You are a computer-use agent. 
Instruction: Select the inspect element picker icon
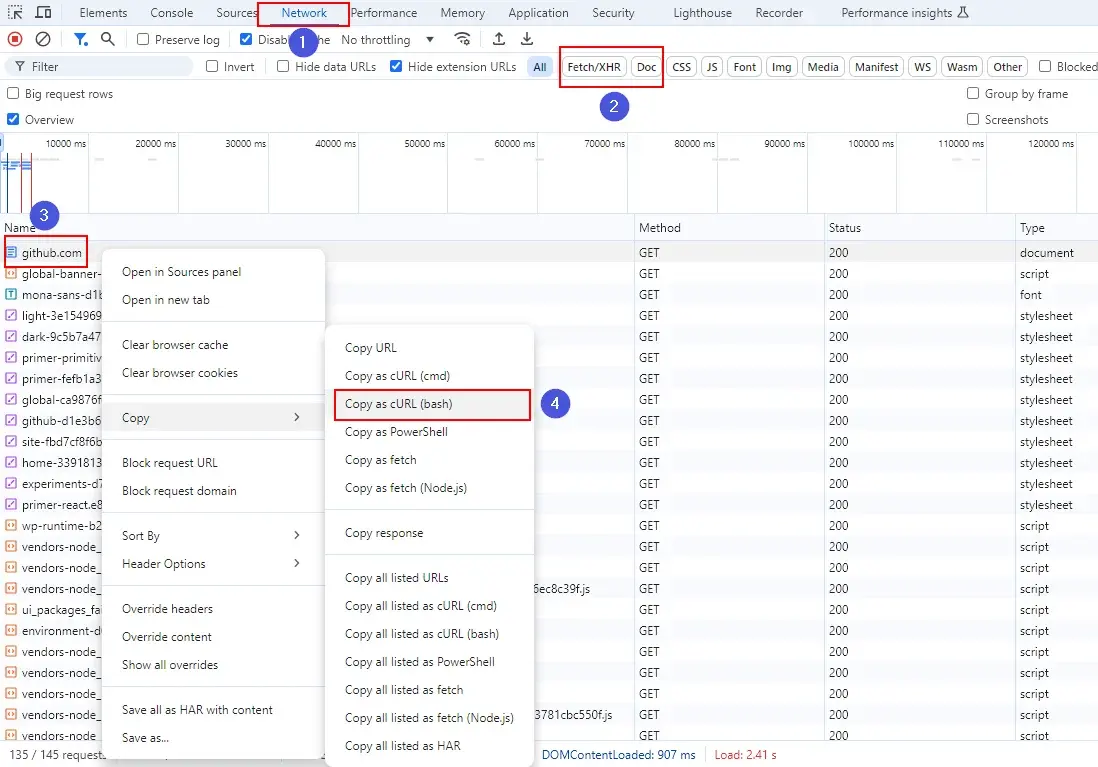pos(15,13)
